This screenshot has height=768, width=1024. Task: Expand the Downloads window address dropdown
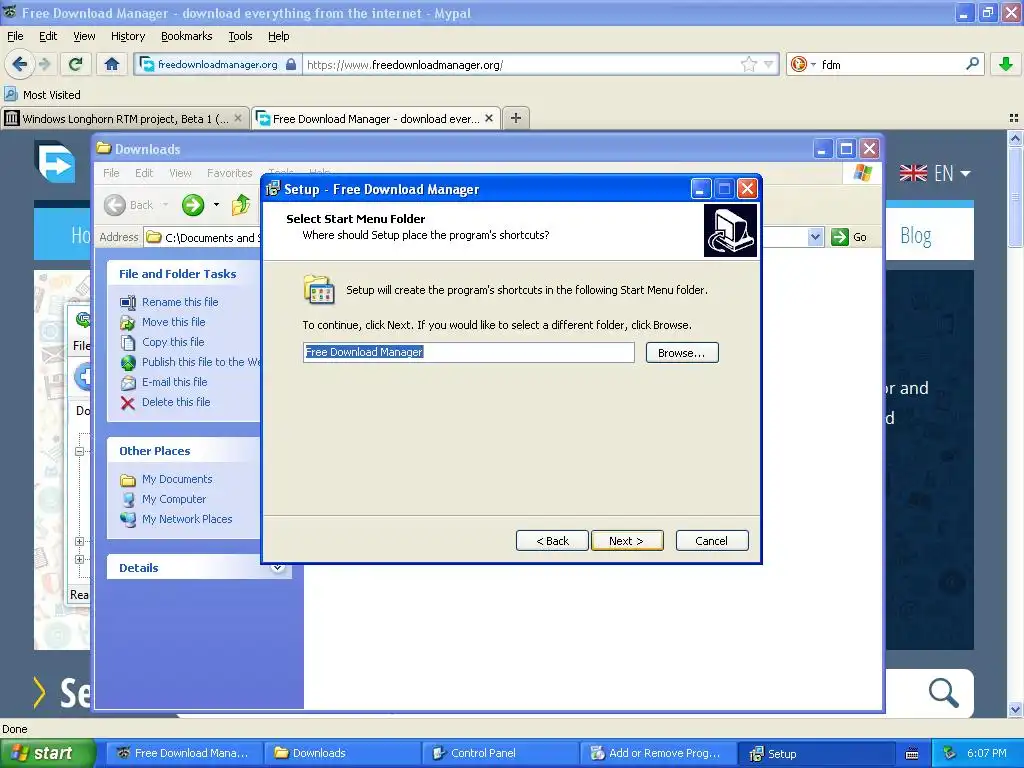point(814,237)
